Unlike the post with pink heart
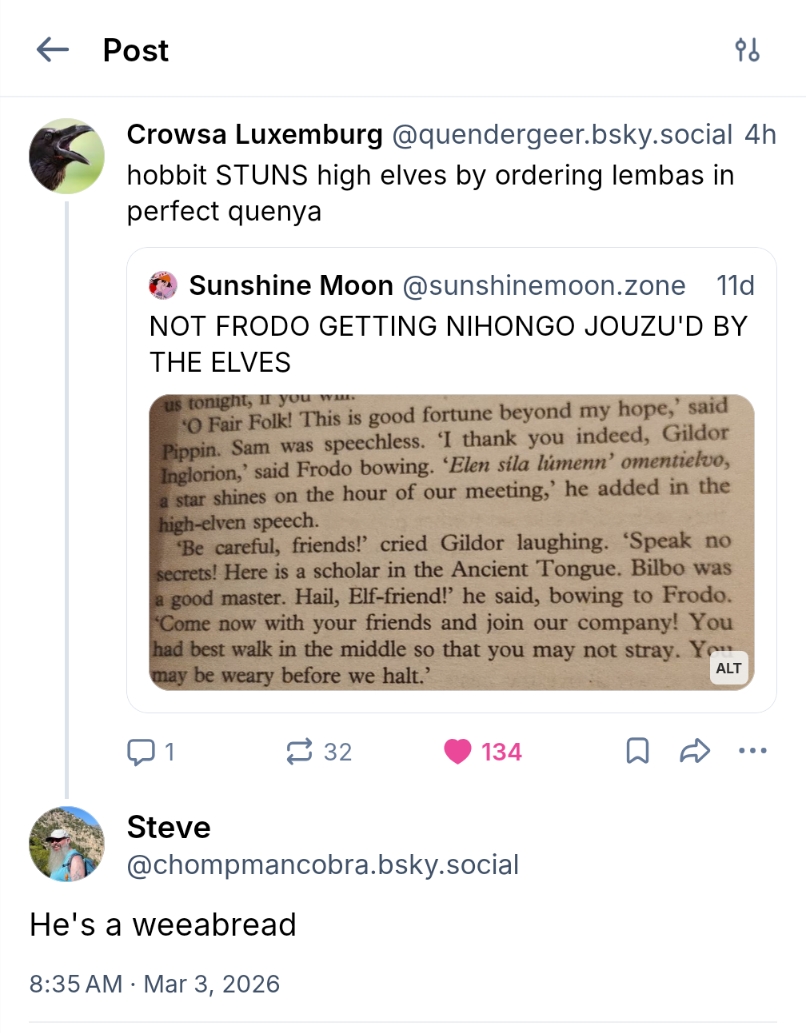Viewport: 806px width, 1033px height. click(458, 751)
